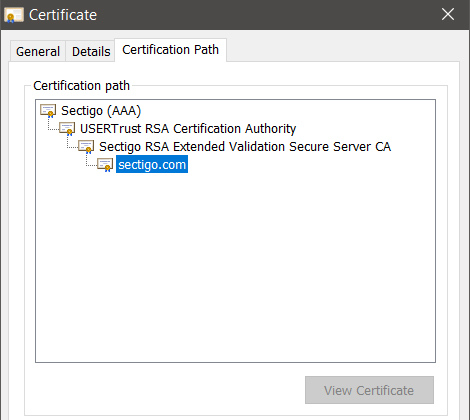
Task: Click the dotted tree connector before sectigo.com entry
Action: point(92,161)
